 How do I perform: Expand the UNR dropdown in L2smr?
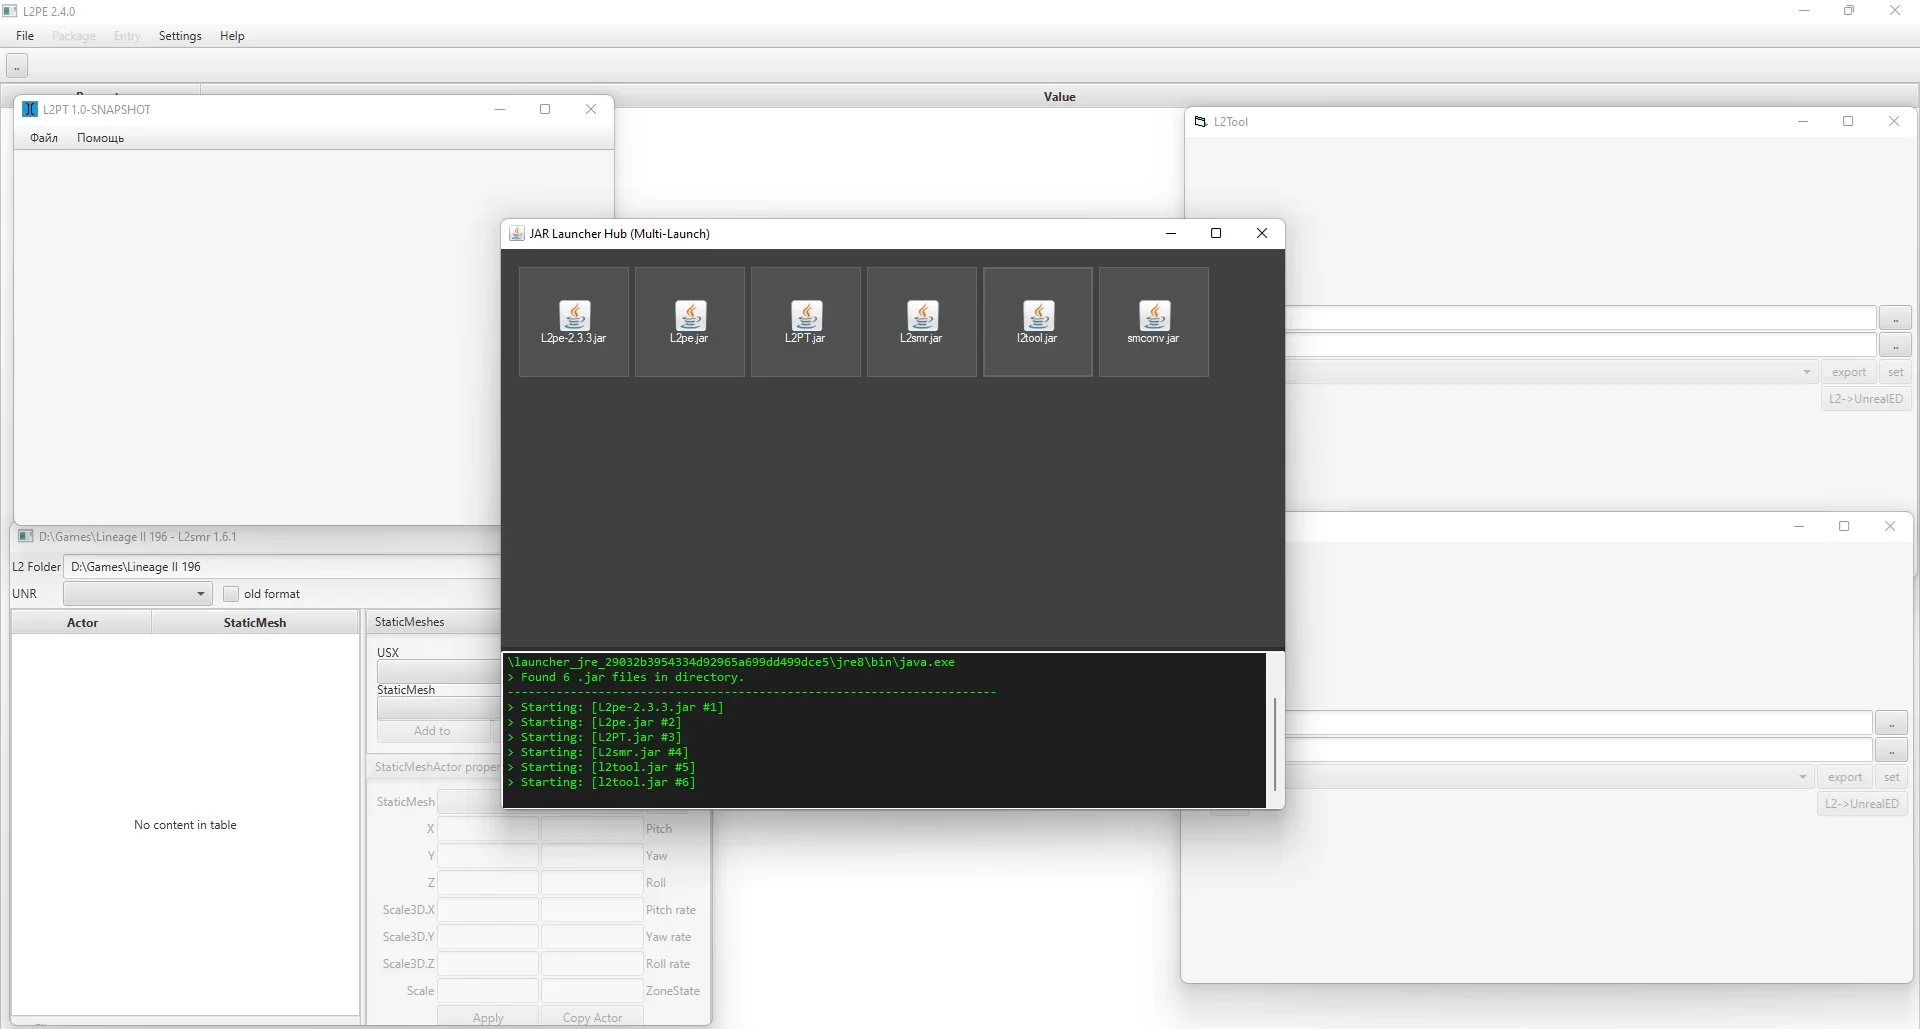pyautogui.click(x=137, y=594)
